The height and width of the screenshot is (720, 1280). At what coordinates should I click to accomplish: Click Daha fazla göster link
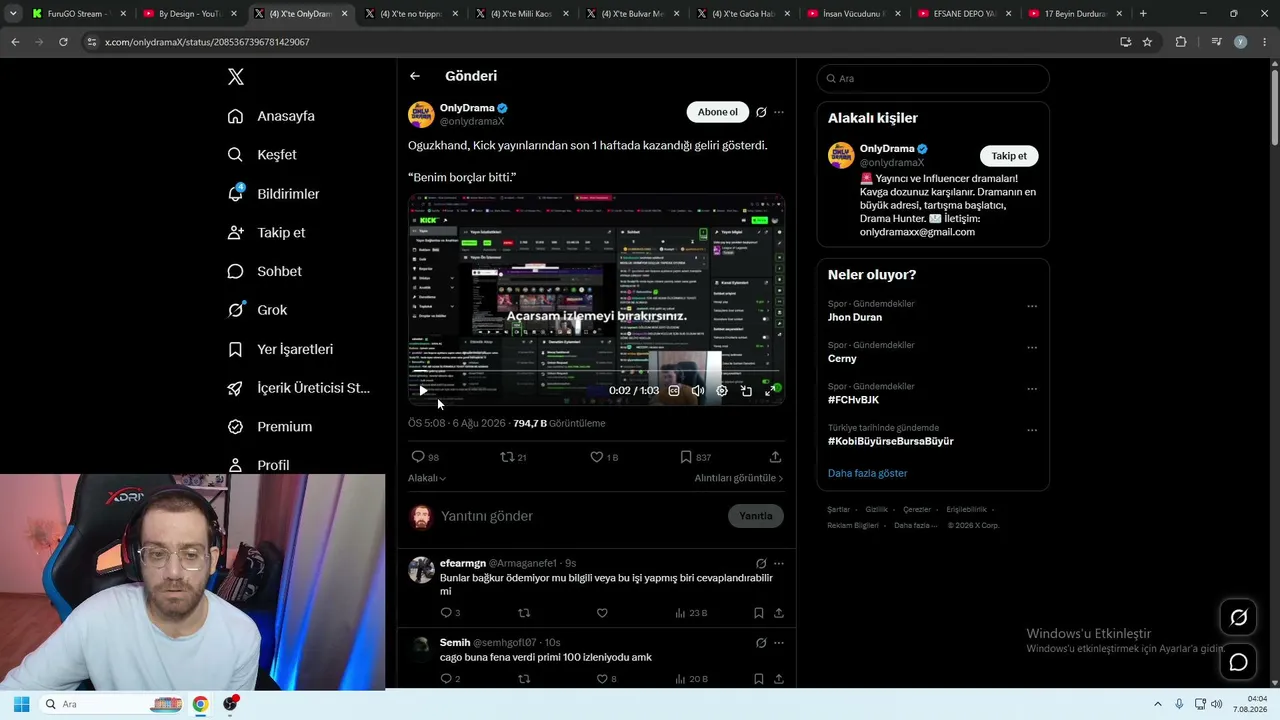(868, 473)
